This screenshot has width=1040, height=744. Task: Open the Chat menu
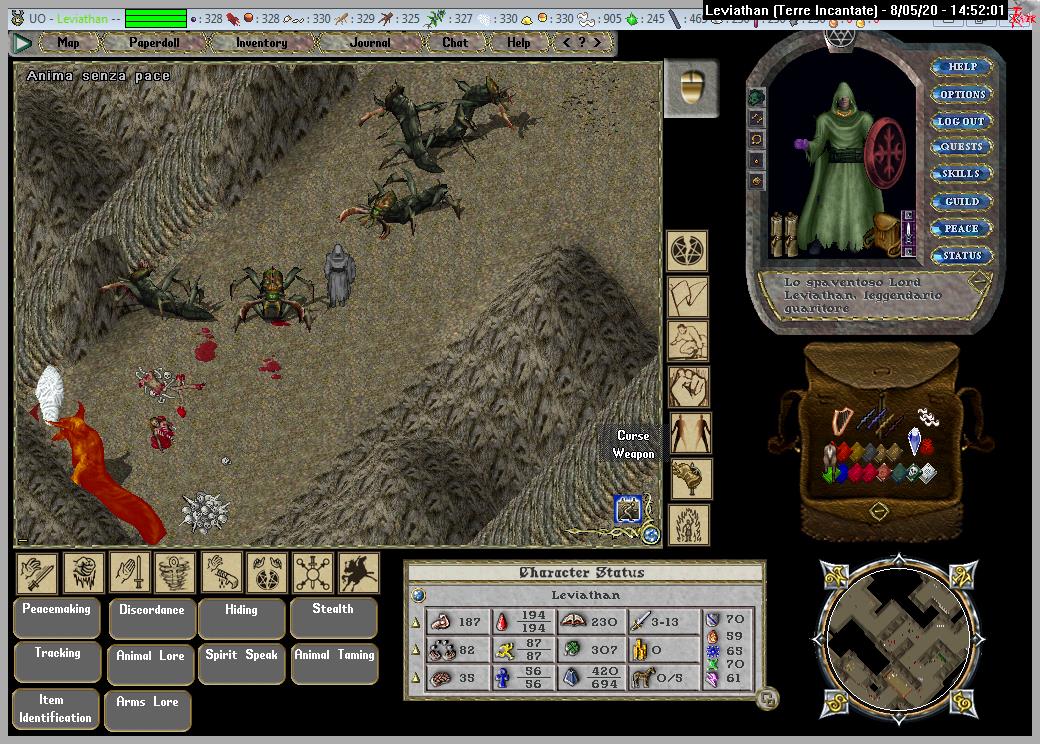coord(455,42)
